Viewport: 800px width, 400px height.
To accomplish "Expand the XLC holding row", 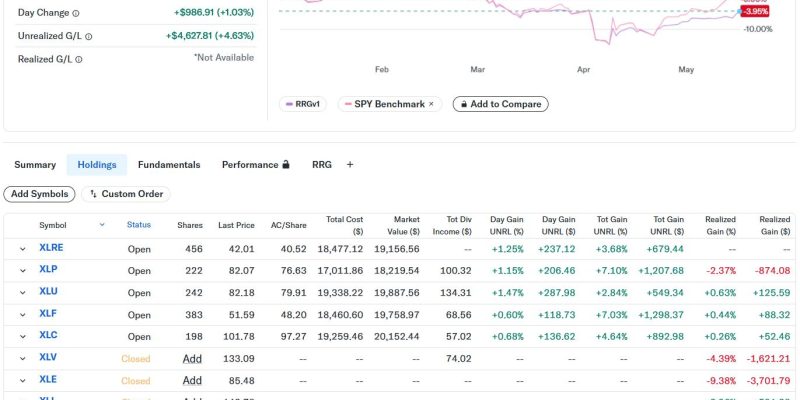I will pyautogui.click(x=22, y=337).
